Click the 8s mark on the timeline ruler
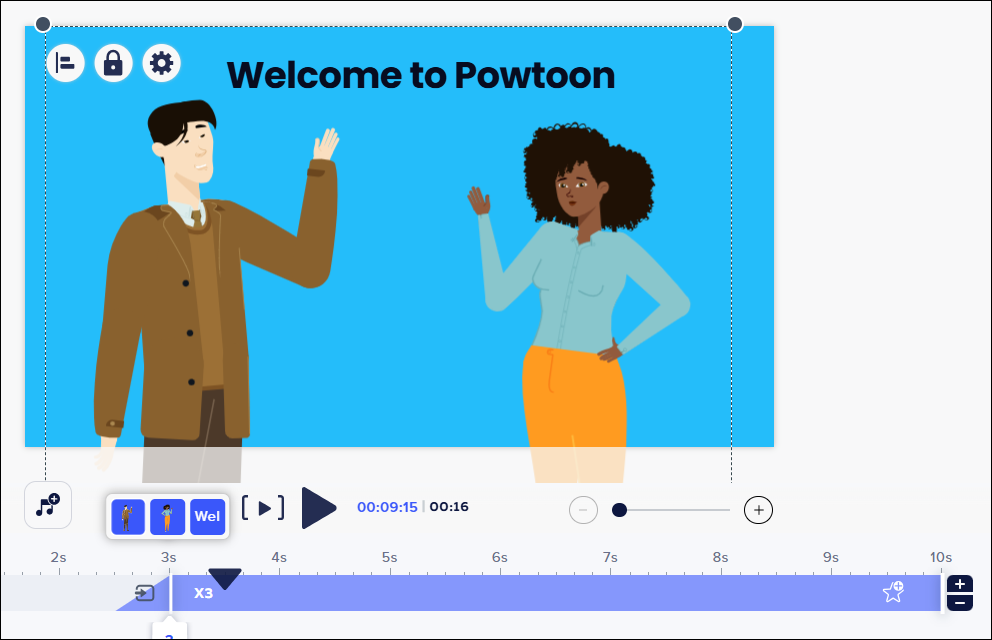Viewport: 992px width, 640px height. tap(721, 557)
